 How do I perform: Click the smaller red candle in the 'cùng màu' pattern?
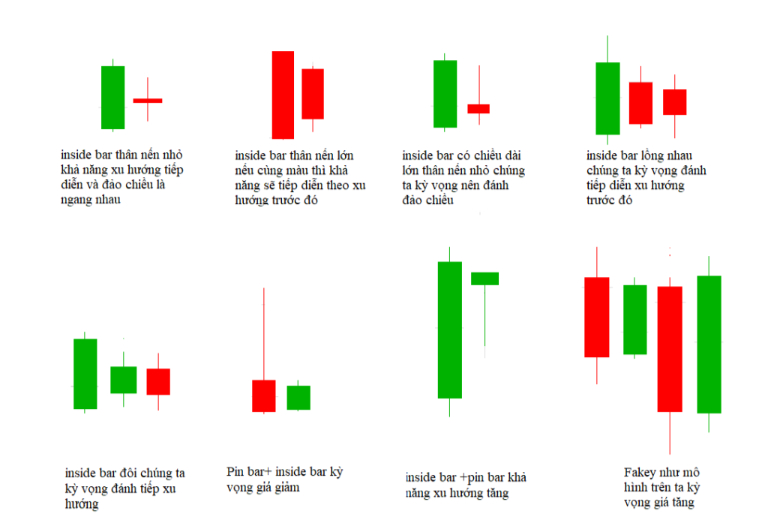pos(313,93)
